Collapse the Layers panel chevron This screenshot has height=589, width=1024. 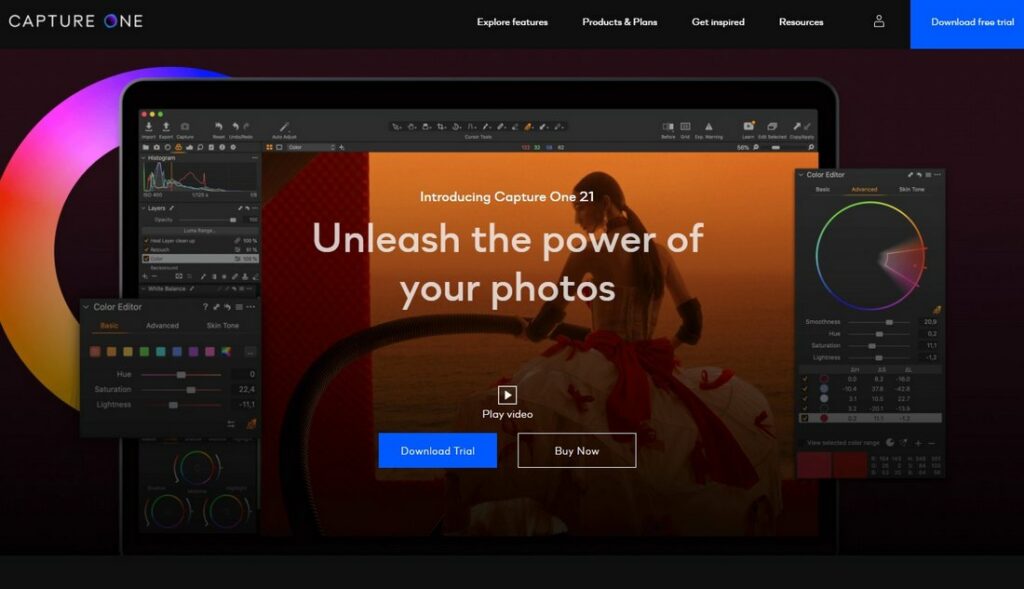coord(144,208)
